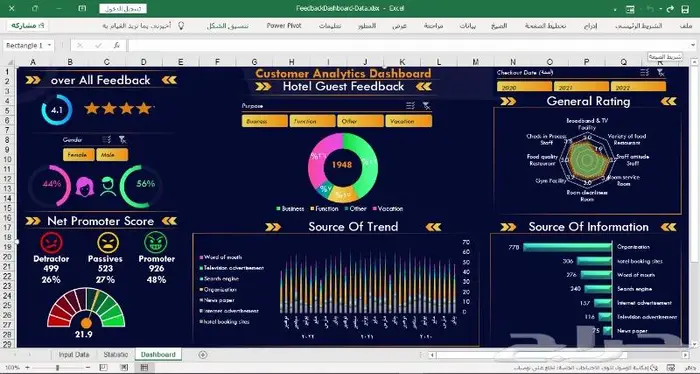
Task: Clear the Checkout Date slicer filter
Action: coord(660,72)
